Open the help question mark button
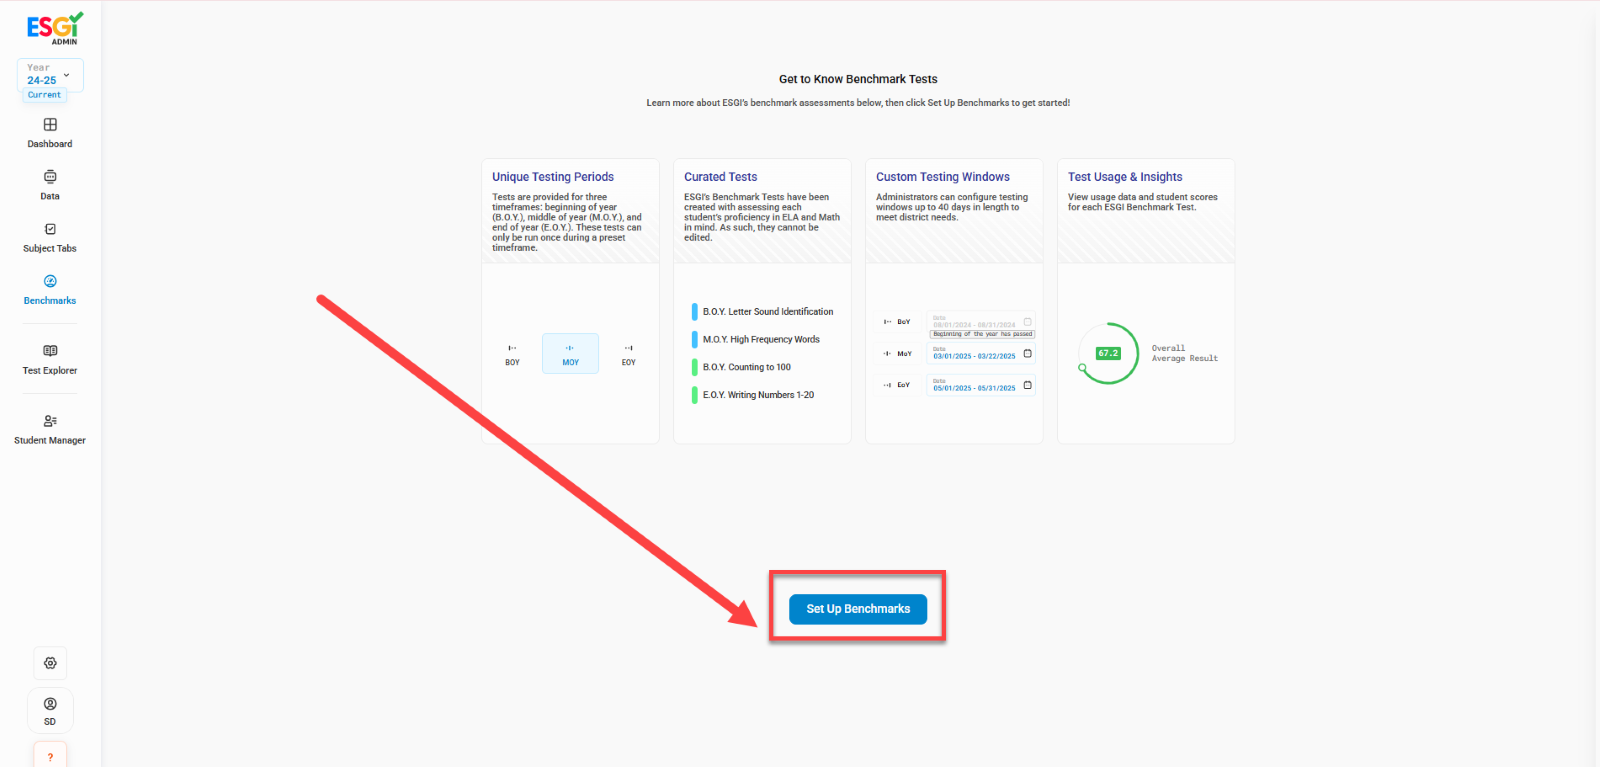Screen dimensions: 1600x767 tap(50, 755)
